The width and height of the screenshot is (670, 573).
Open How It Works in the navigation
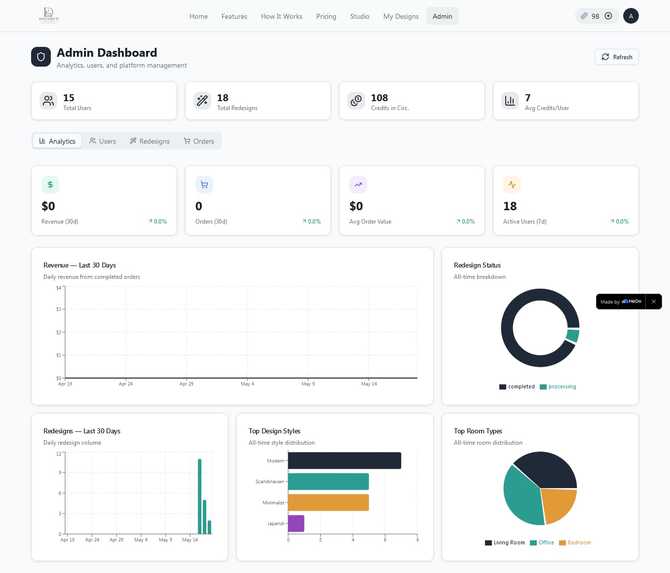click(281, 16)
